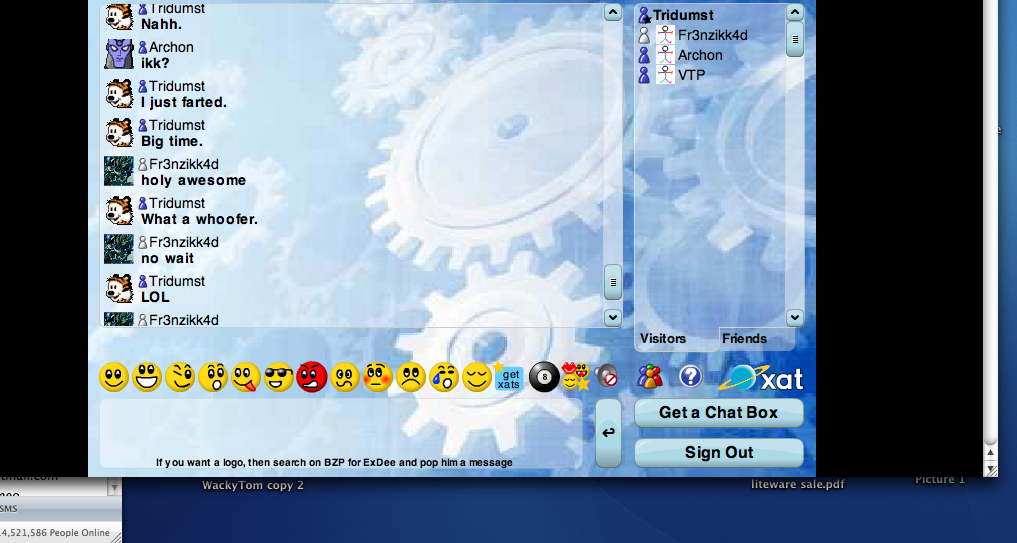Click Archon's avatar beside the ikk? message
This screenshot has height=543, width=1017.
(x=119, y=54)
